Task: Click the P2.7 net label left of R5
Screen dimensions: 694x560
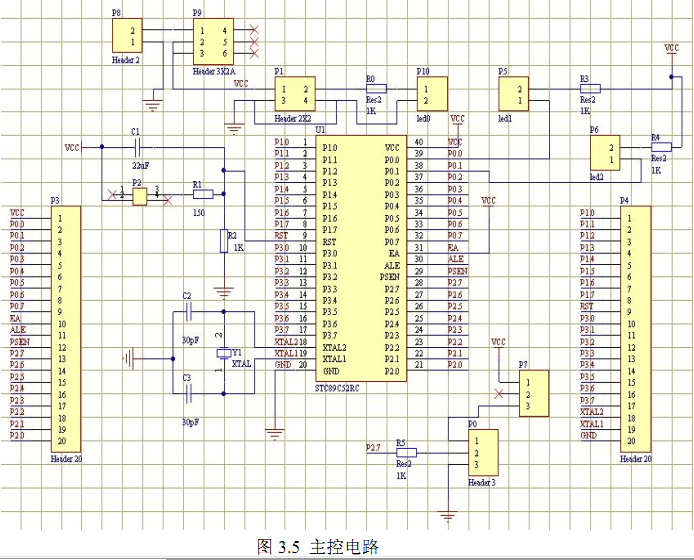Action: point(373,448)
